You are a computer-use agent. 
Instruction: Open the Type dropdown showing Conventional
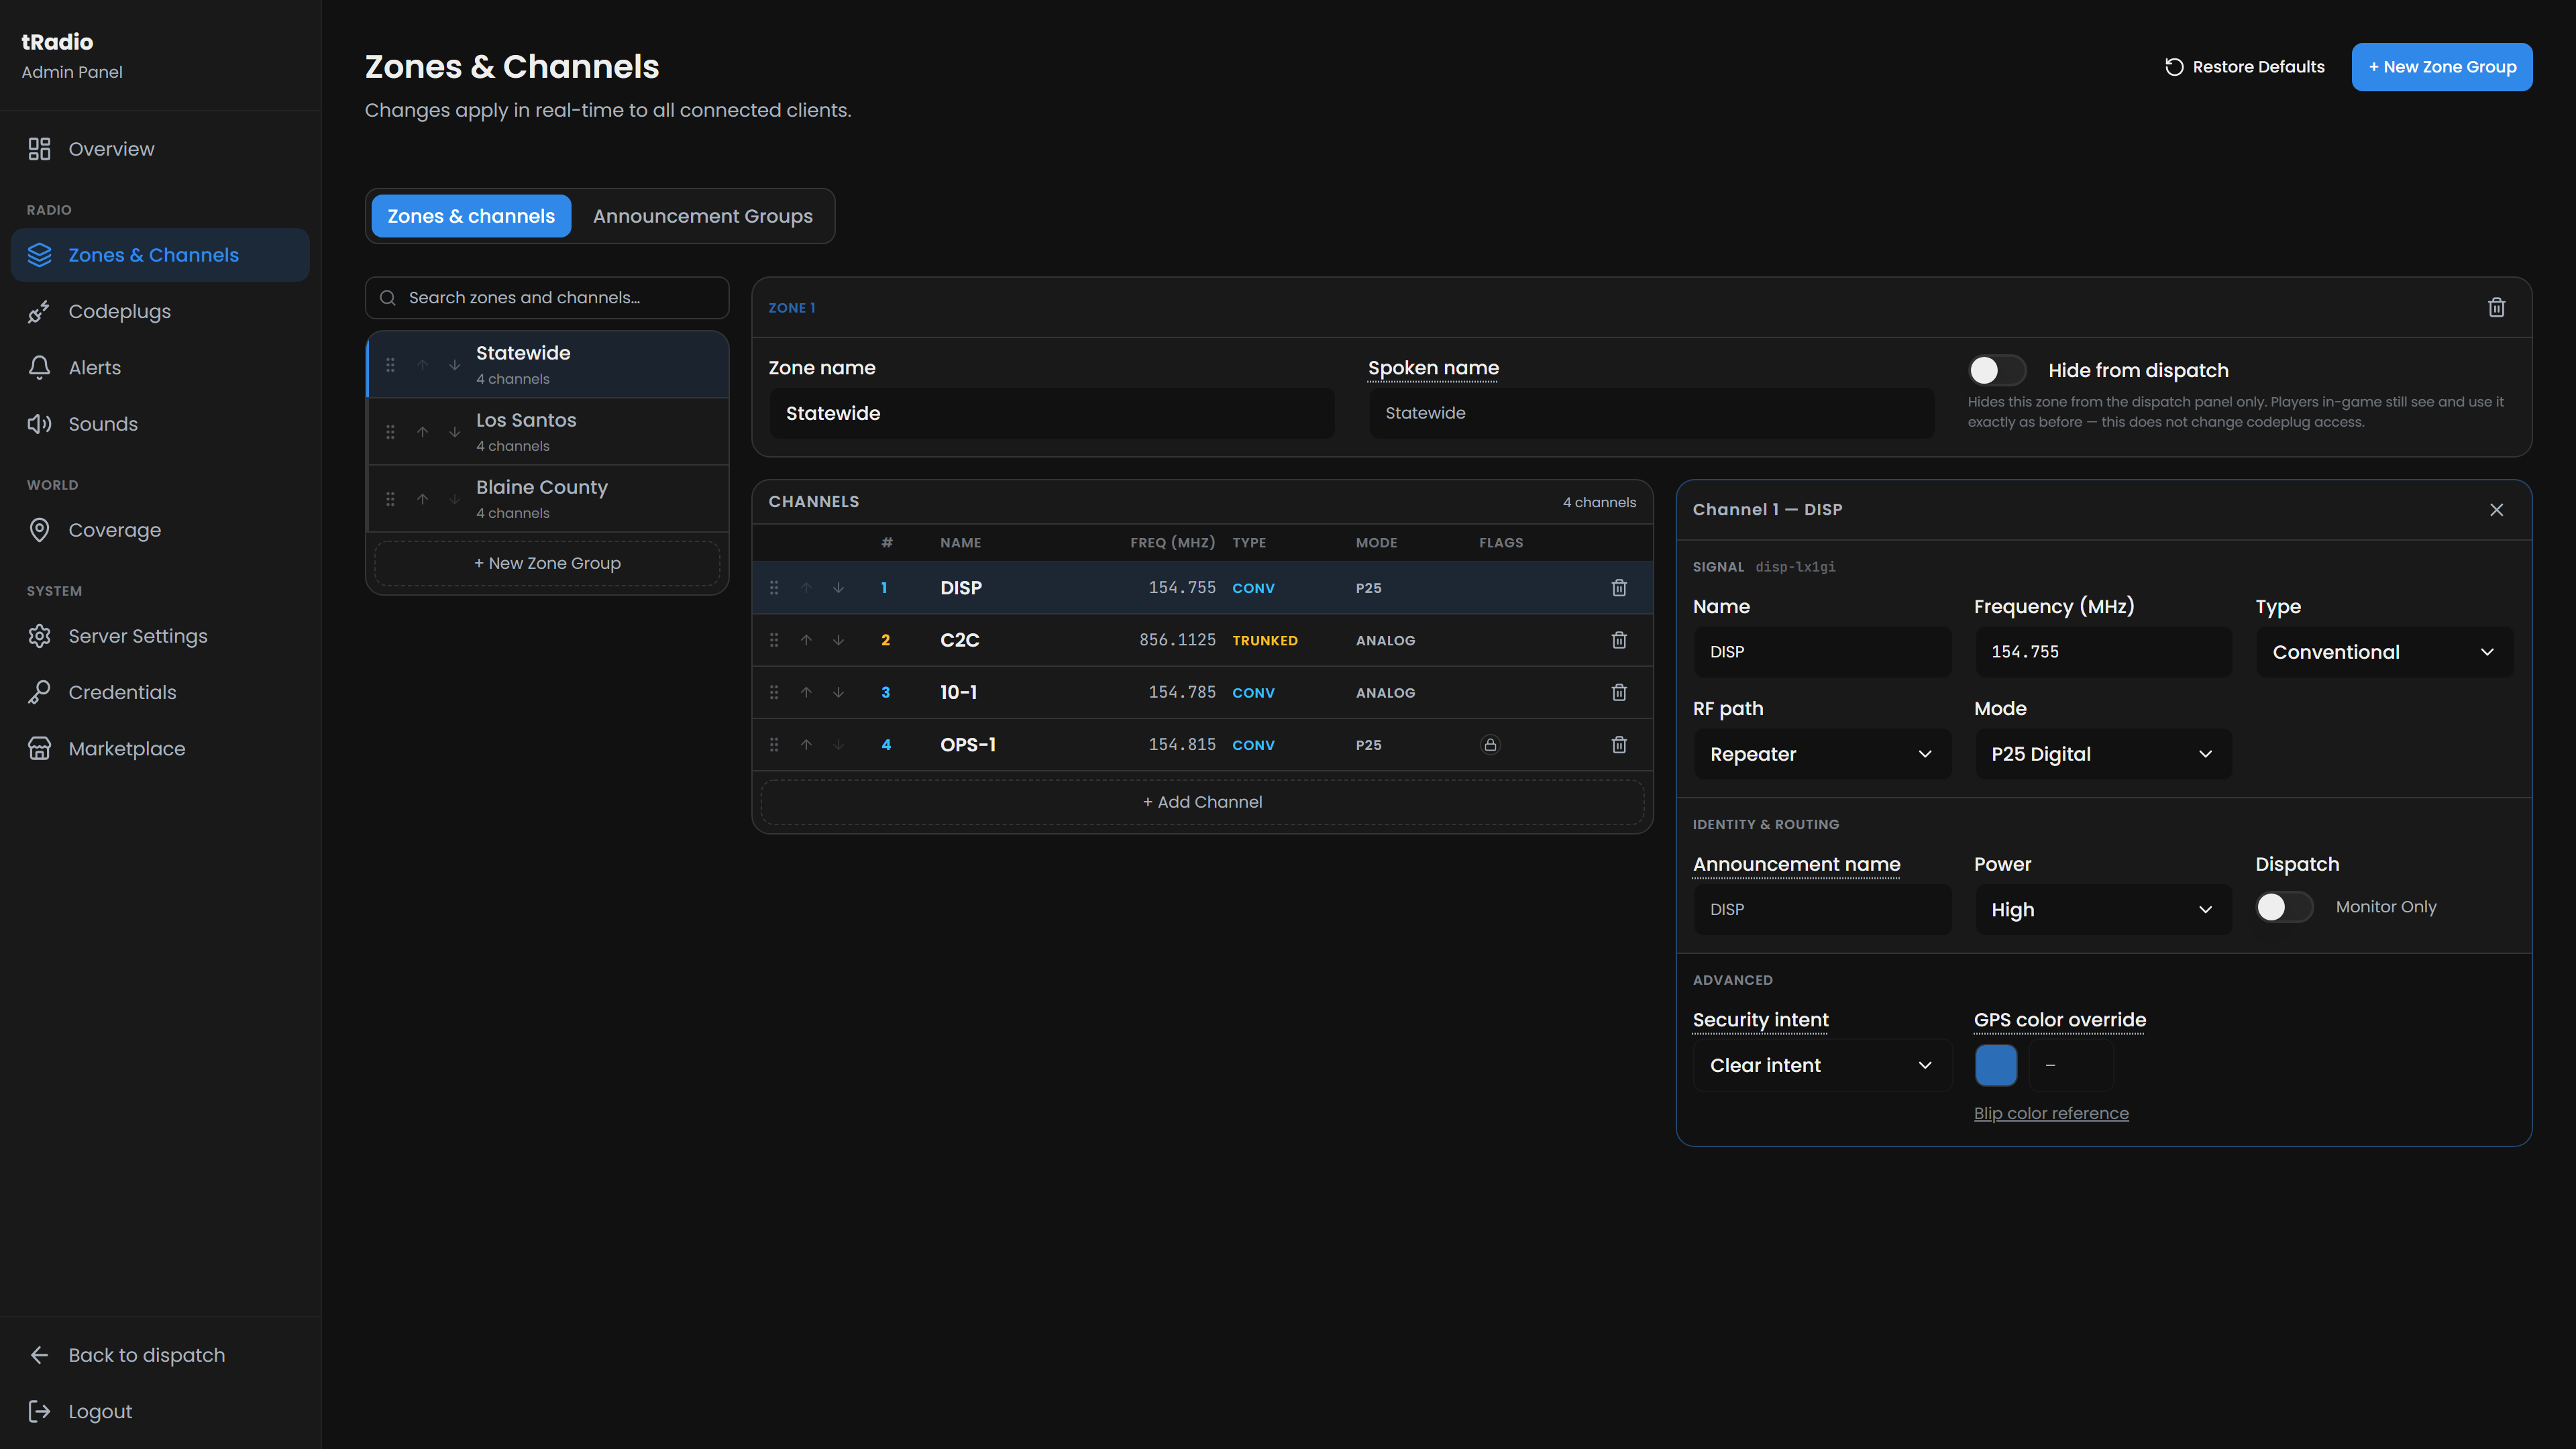[x=2384, y=652]
